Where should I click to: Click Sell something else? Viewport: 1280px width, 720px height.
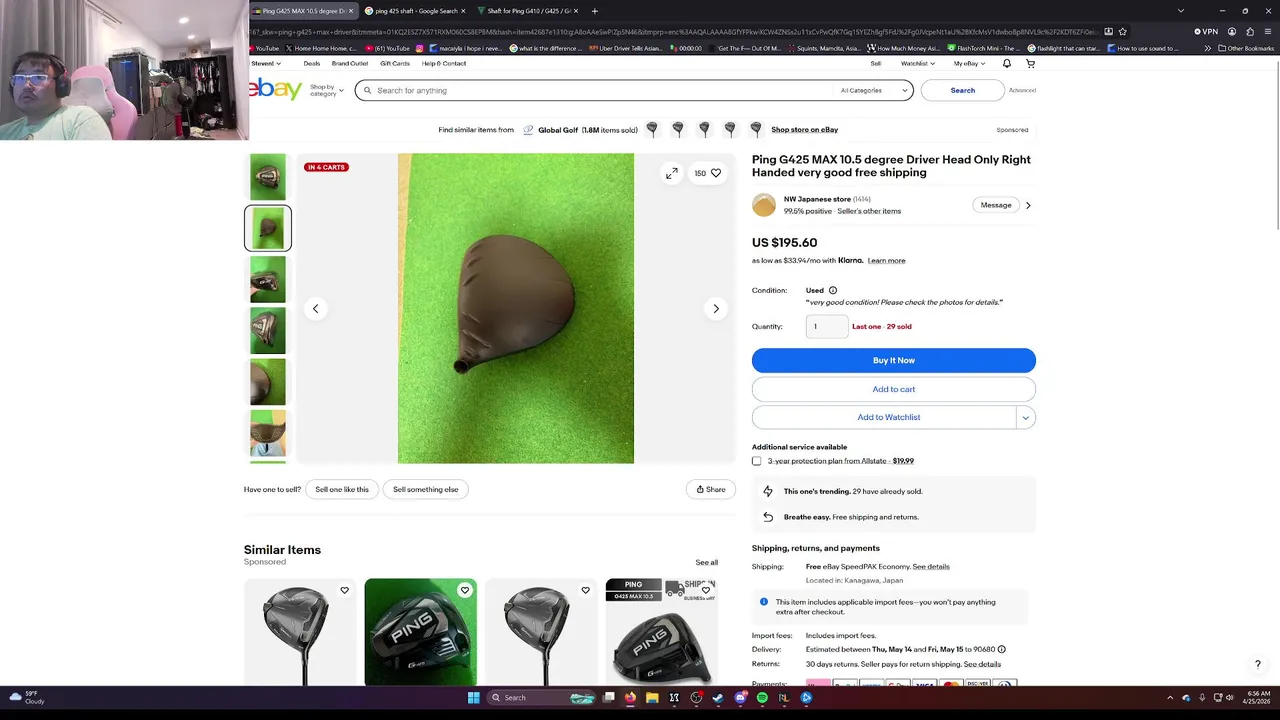click(x=426, y=489)
